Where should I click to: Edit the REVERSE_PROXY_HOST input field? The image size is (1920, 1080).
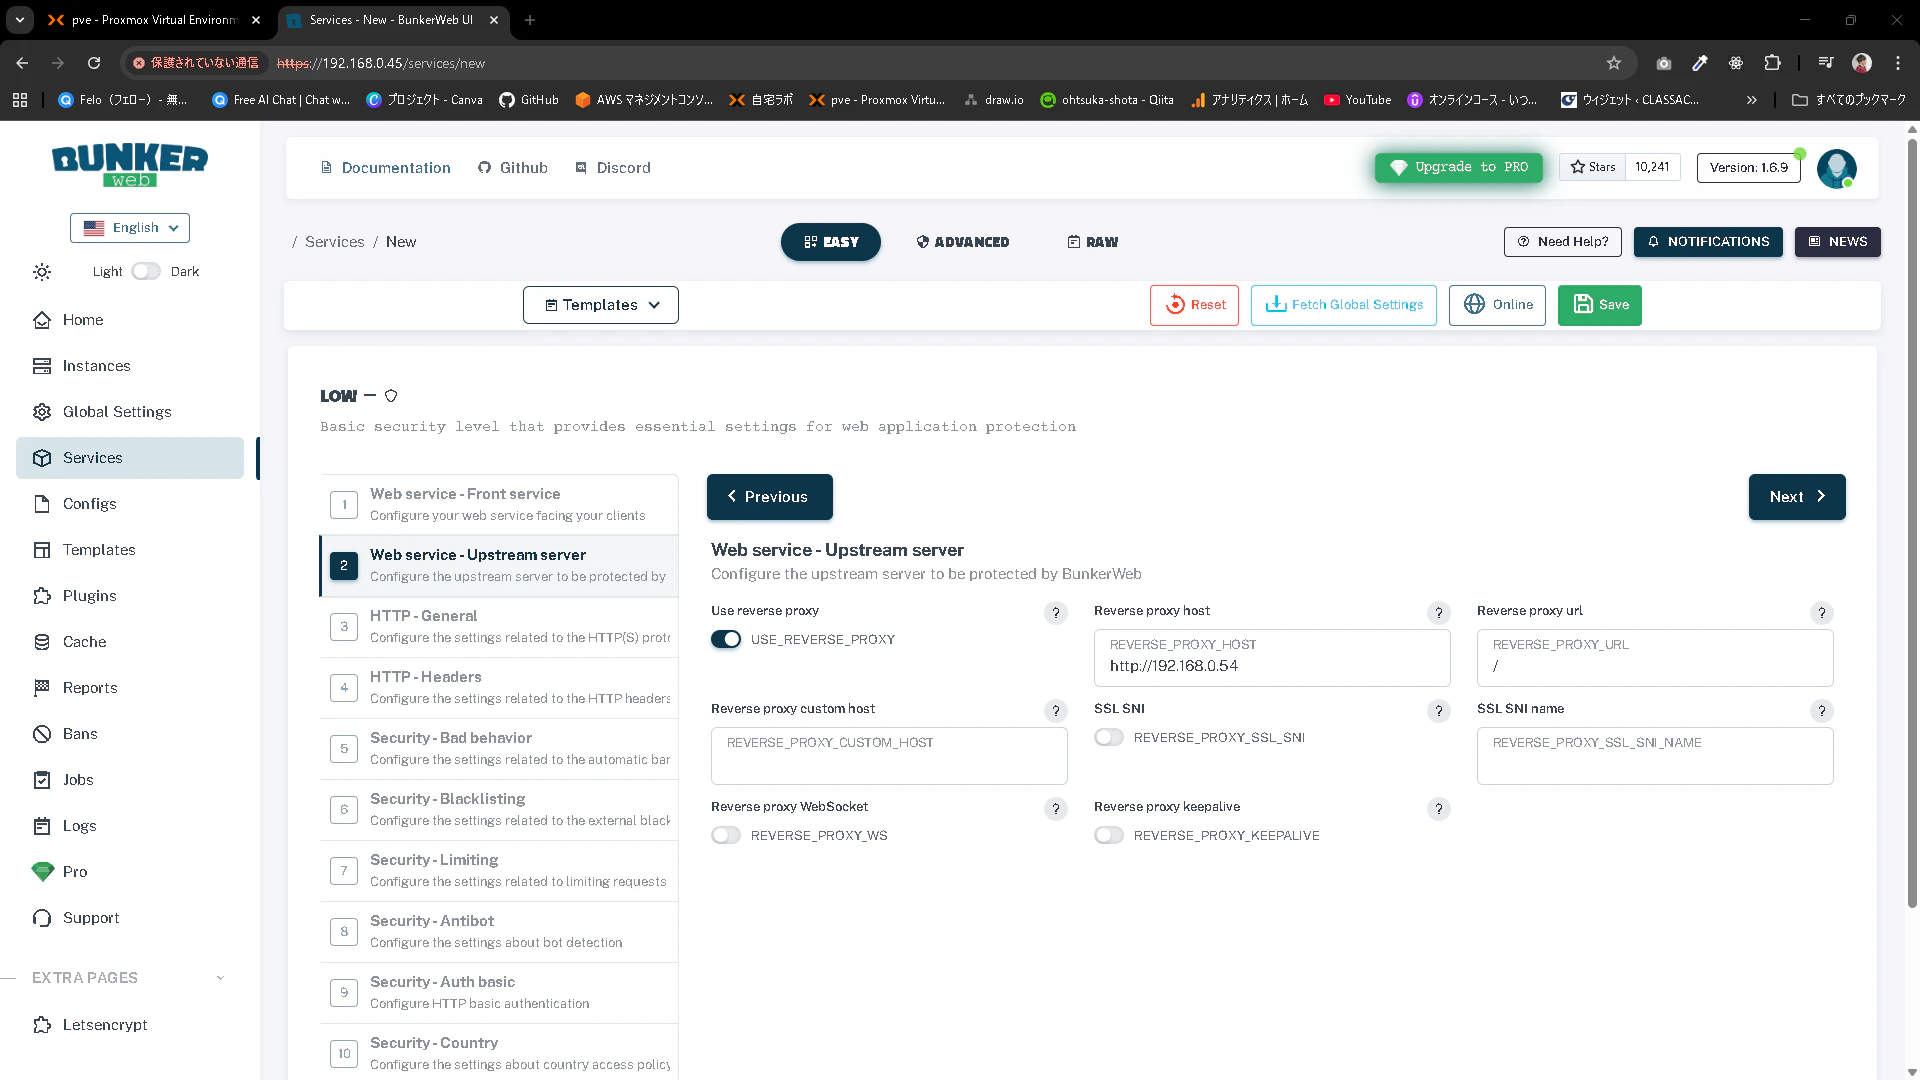[1272, 658]
